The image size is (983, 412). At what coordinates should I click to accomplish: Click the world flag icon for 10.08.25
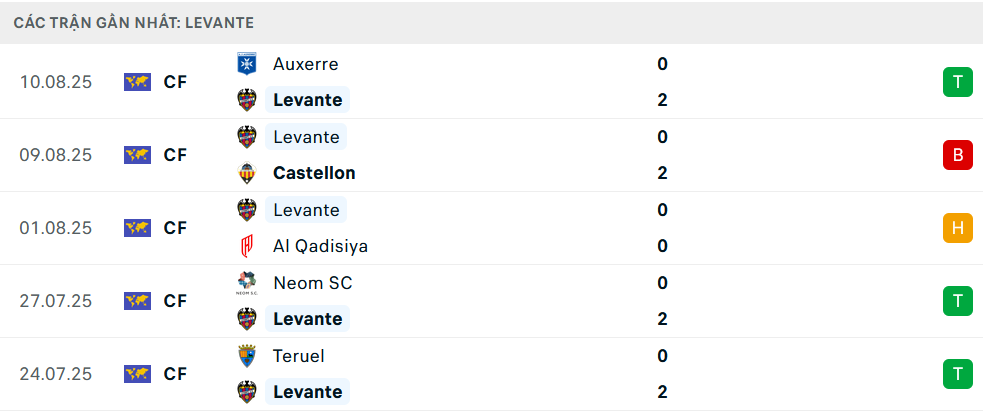pos(137,82)
